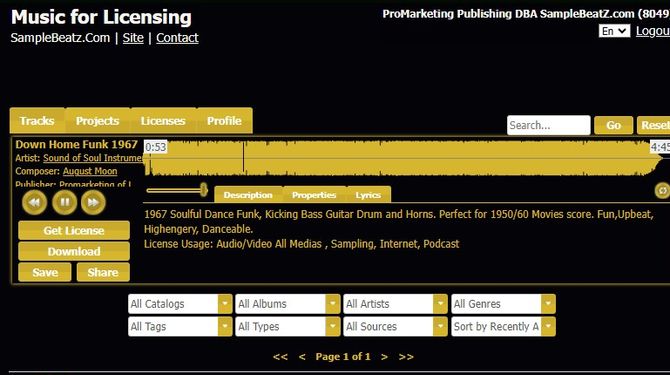670x375 pixels.
Task: Rewind the track with previous button
Action: [x=35, y=202]
